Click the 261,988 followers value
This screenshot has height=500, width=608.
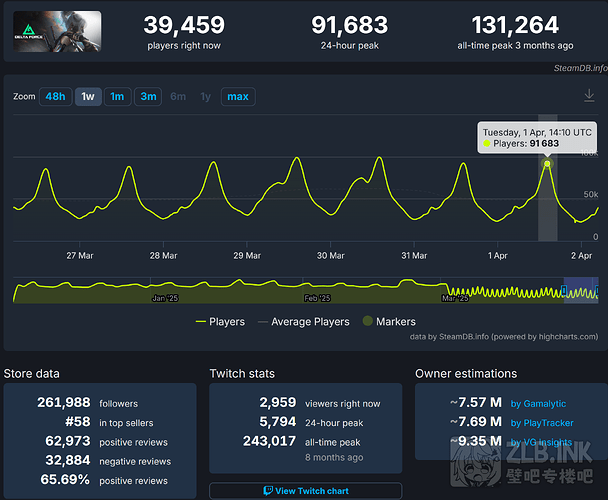point(64,403)
